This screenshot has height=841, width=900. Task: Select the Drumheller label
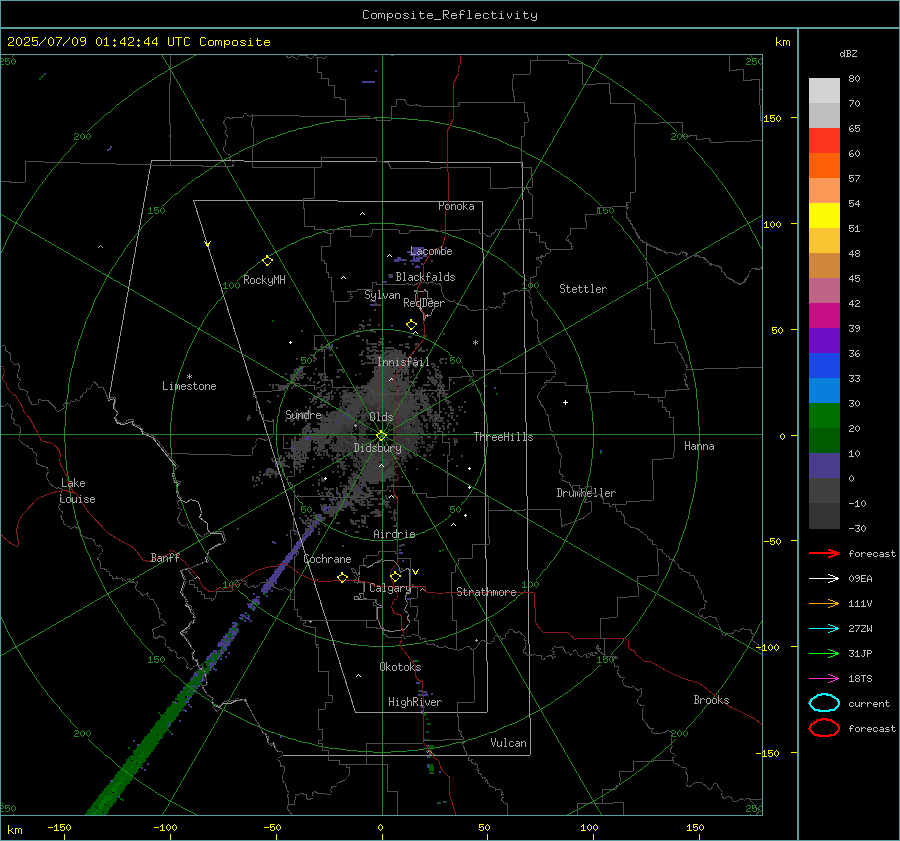586,493
